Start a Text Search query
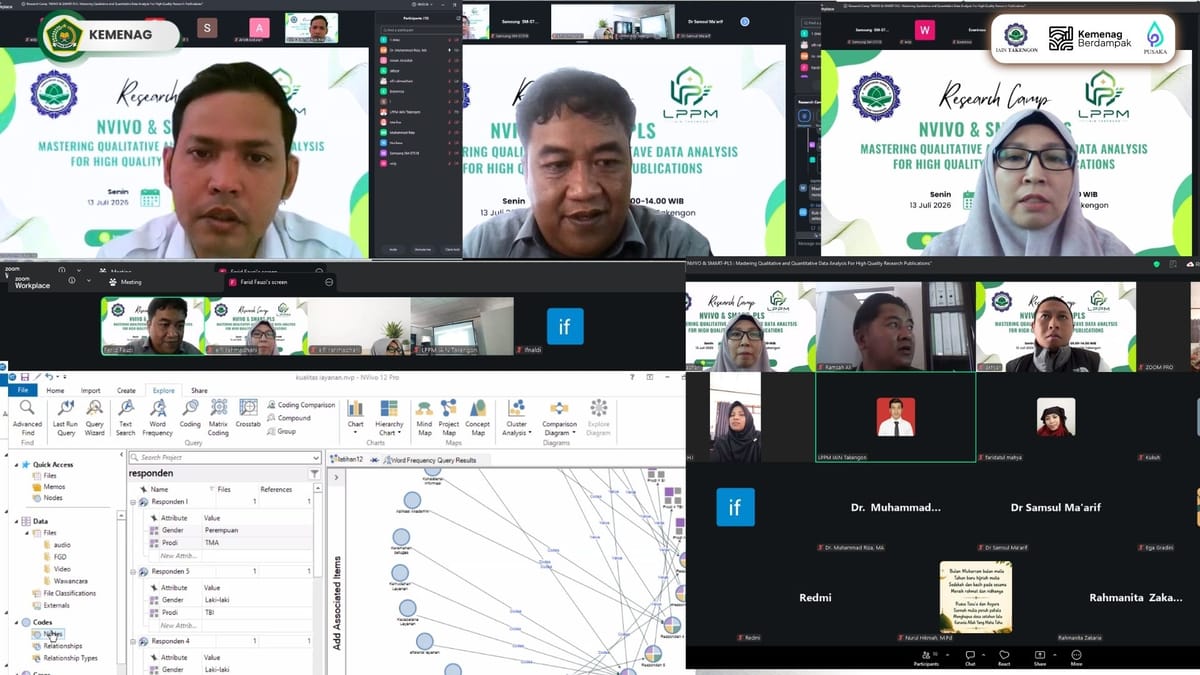Image resolution: width=1200 pixels, height=675 pixels. click(125, 417)
